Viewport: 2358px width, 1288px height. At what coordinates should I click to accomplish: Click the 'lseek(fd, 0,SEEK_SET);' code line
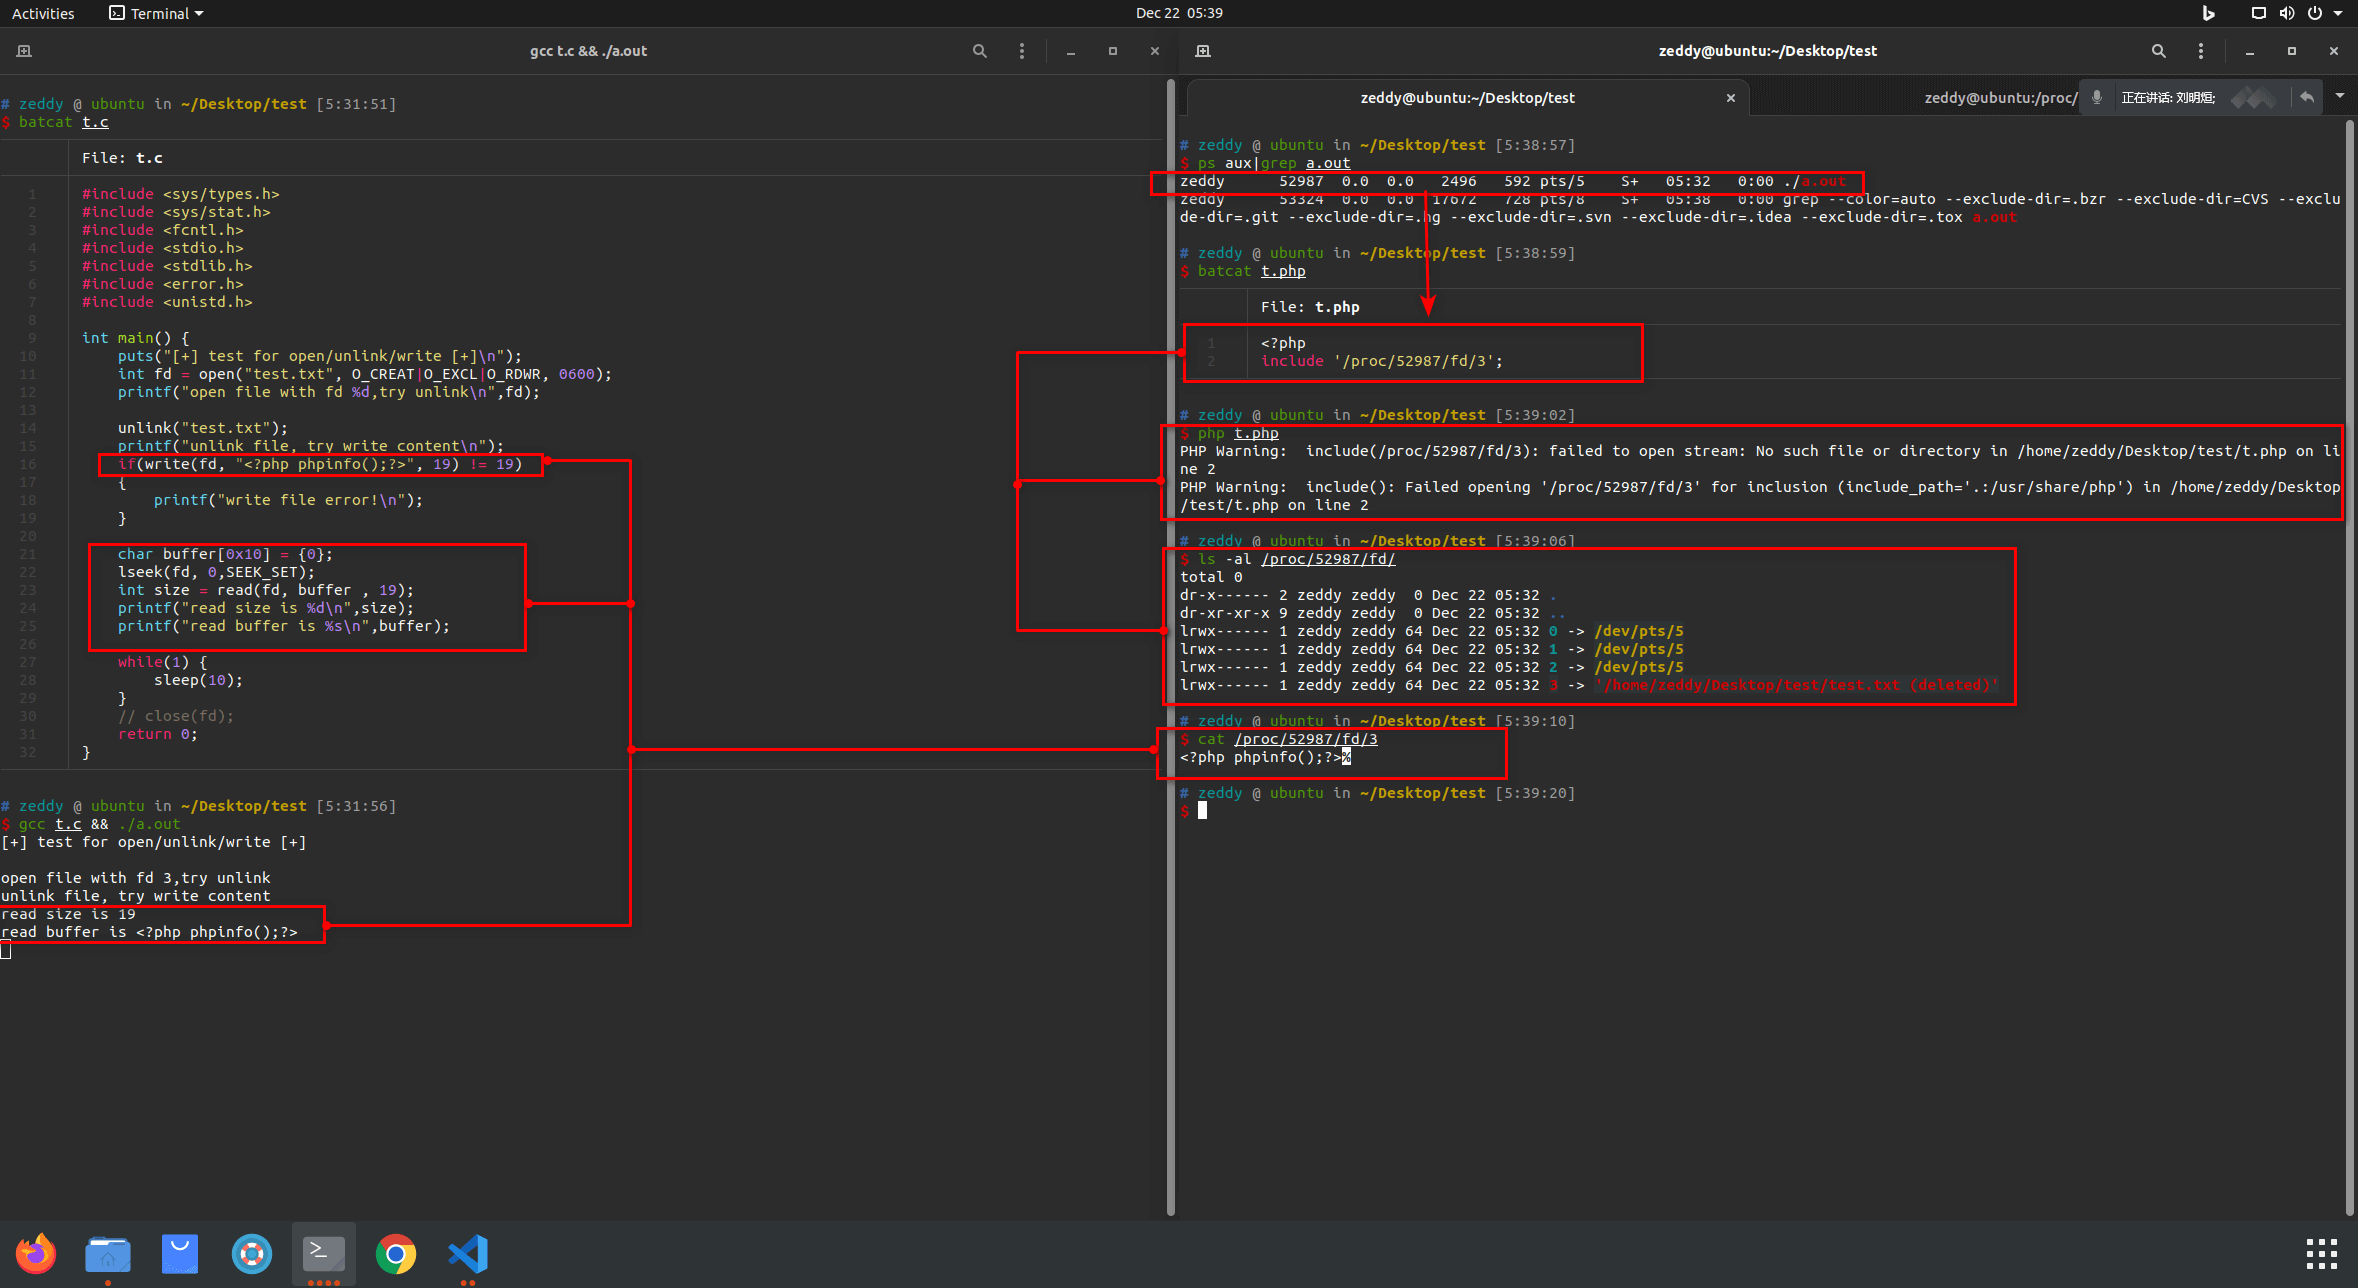(216, 572)
